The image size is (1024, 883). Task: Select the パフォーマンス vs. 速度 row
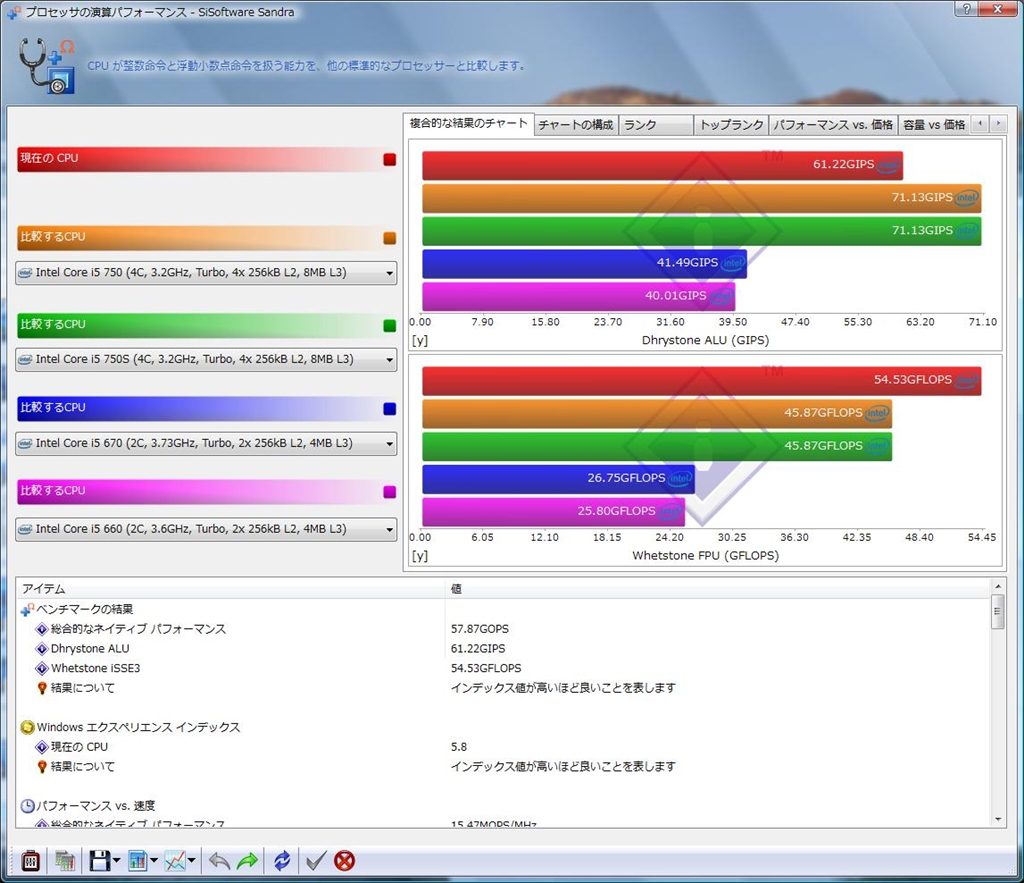[x=503, y=805]
